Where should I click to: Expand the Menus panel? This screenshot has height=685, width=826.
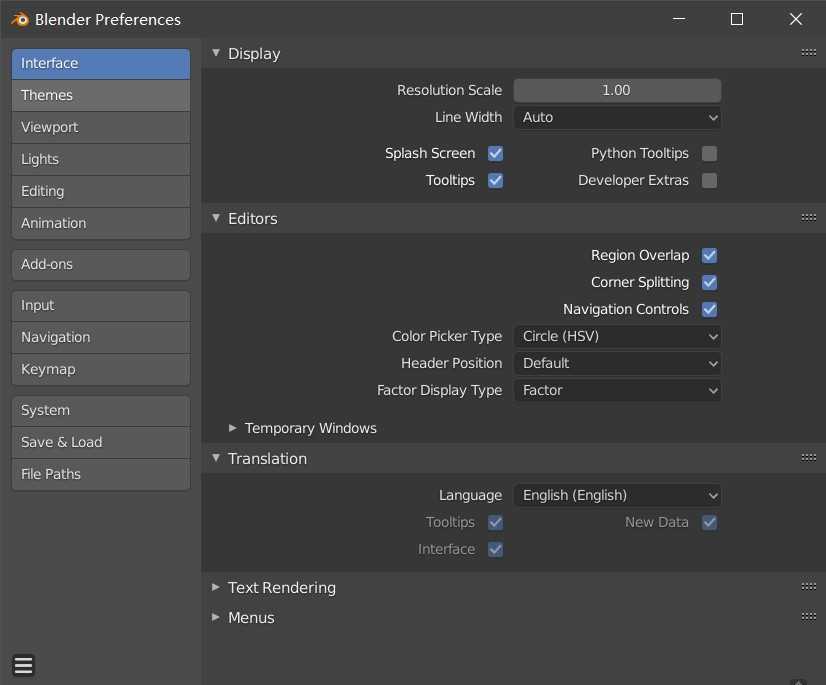(215, 617)
